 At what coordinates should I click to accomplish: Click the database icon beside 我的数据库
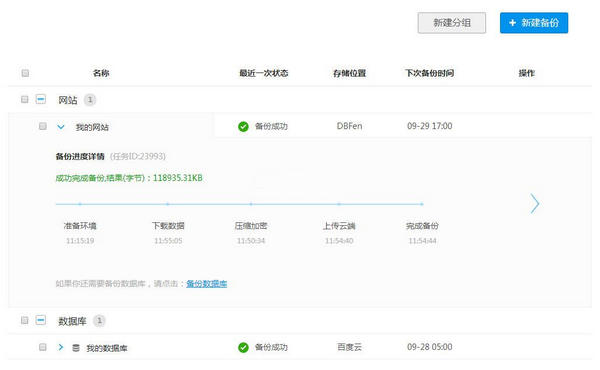(x=76, y=348)
